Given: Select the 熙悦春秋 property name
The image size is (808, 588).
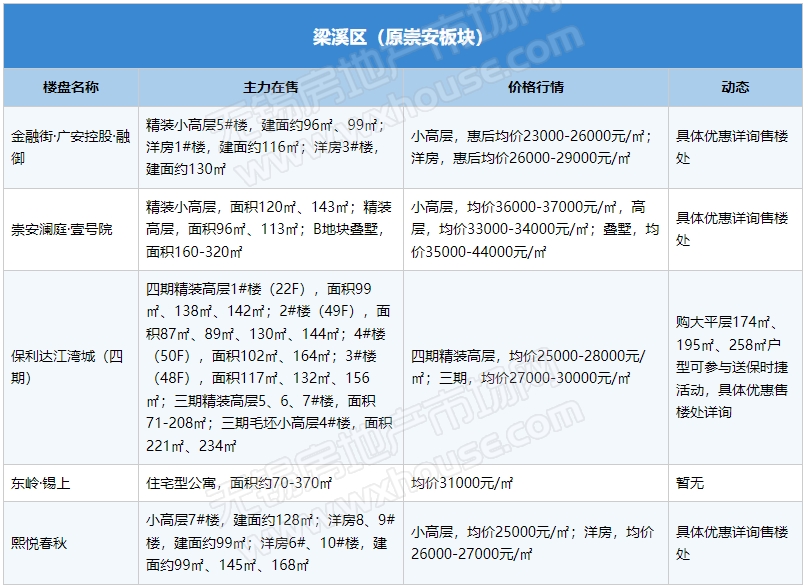Looking at the screenshot, I should click(x=41, y=543).
